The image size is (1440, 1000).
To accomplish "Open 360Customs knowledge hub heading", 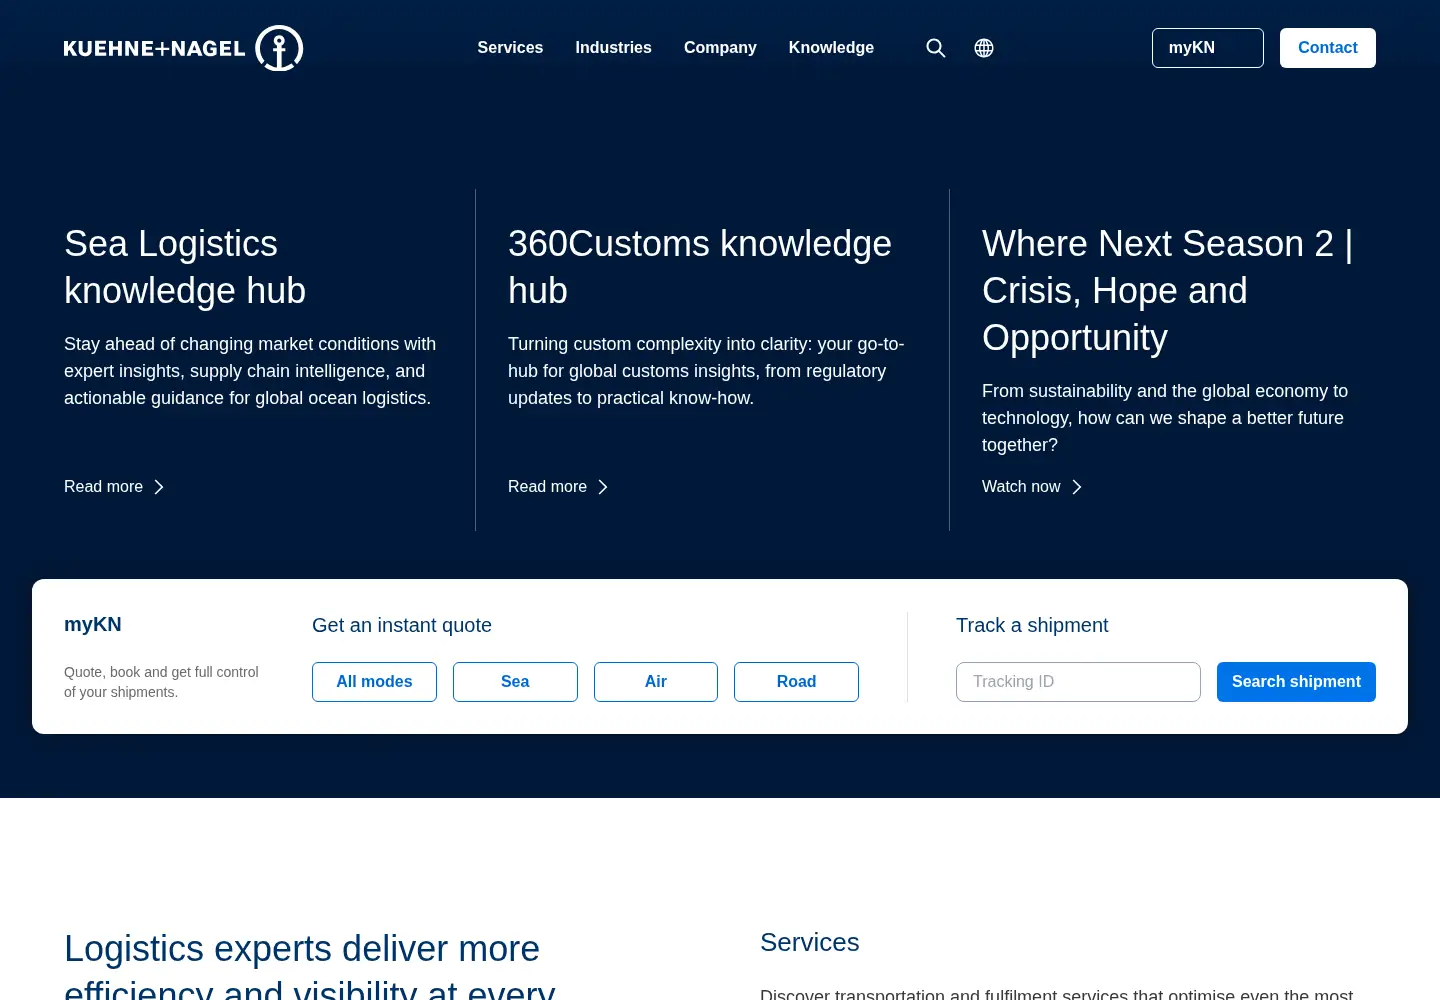I will point(700,267).
